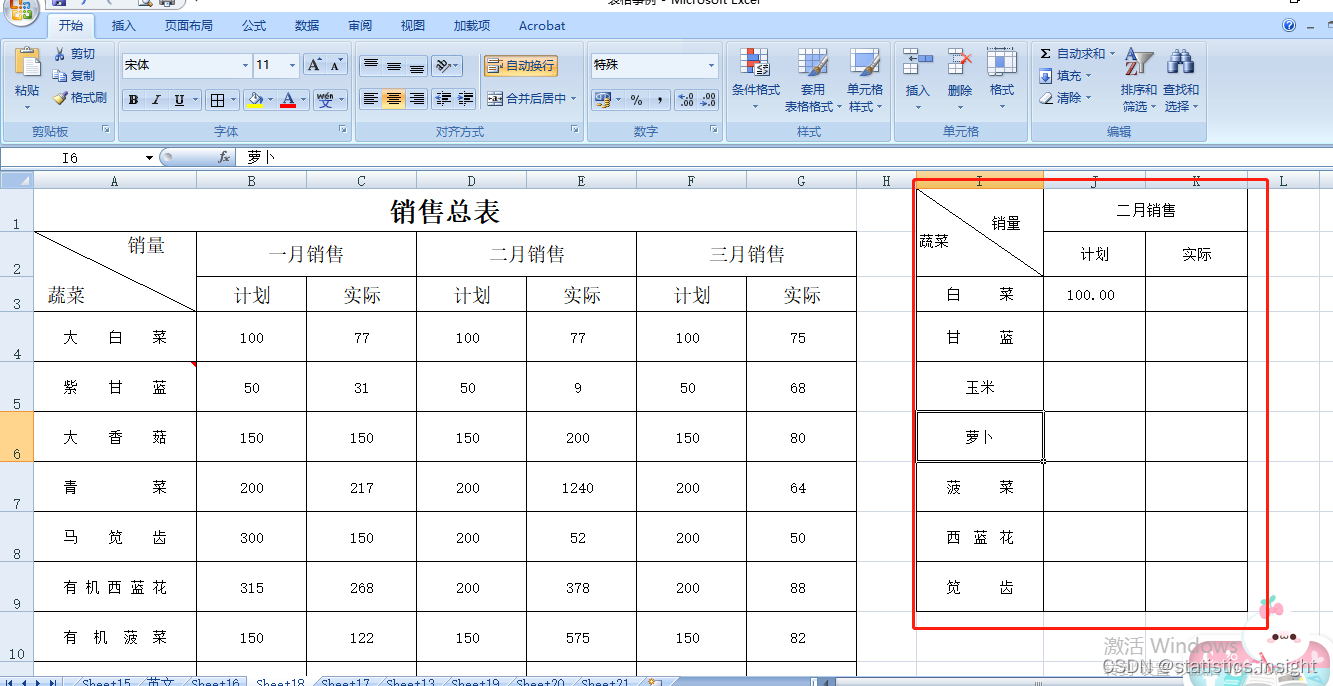Expand the AutoSum (自动求和) dropdown arrow
The height and width of the screenshot is (686, 1333).
pyautogui.click(x=1112, y=54)
